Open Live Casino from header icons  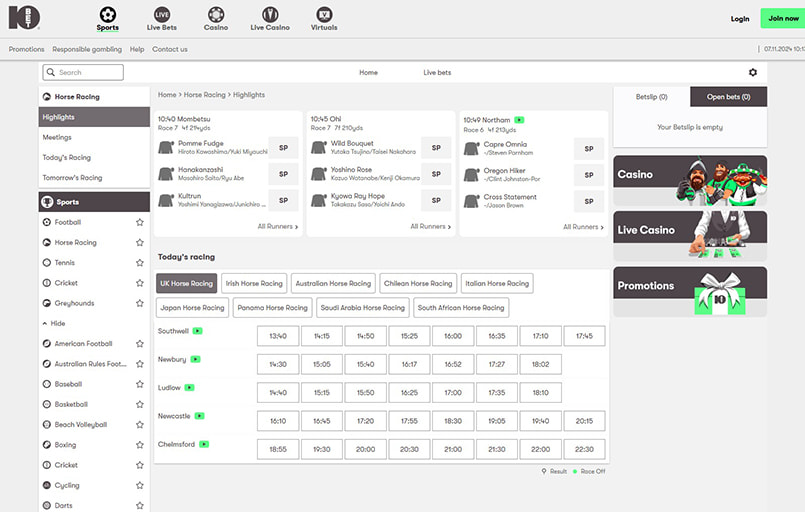(x=270, y=15)
